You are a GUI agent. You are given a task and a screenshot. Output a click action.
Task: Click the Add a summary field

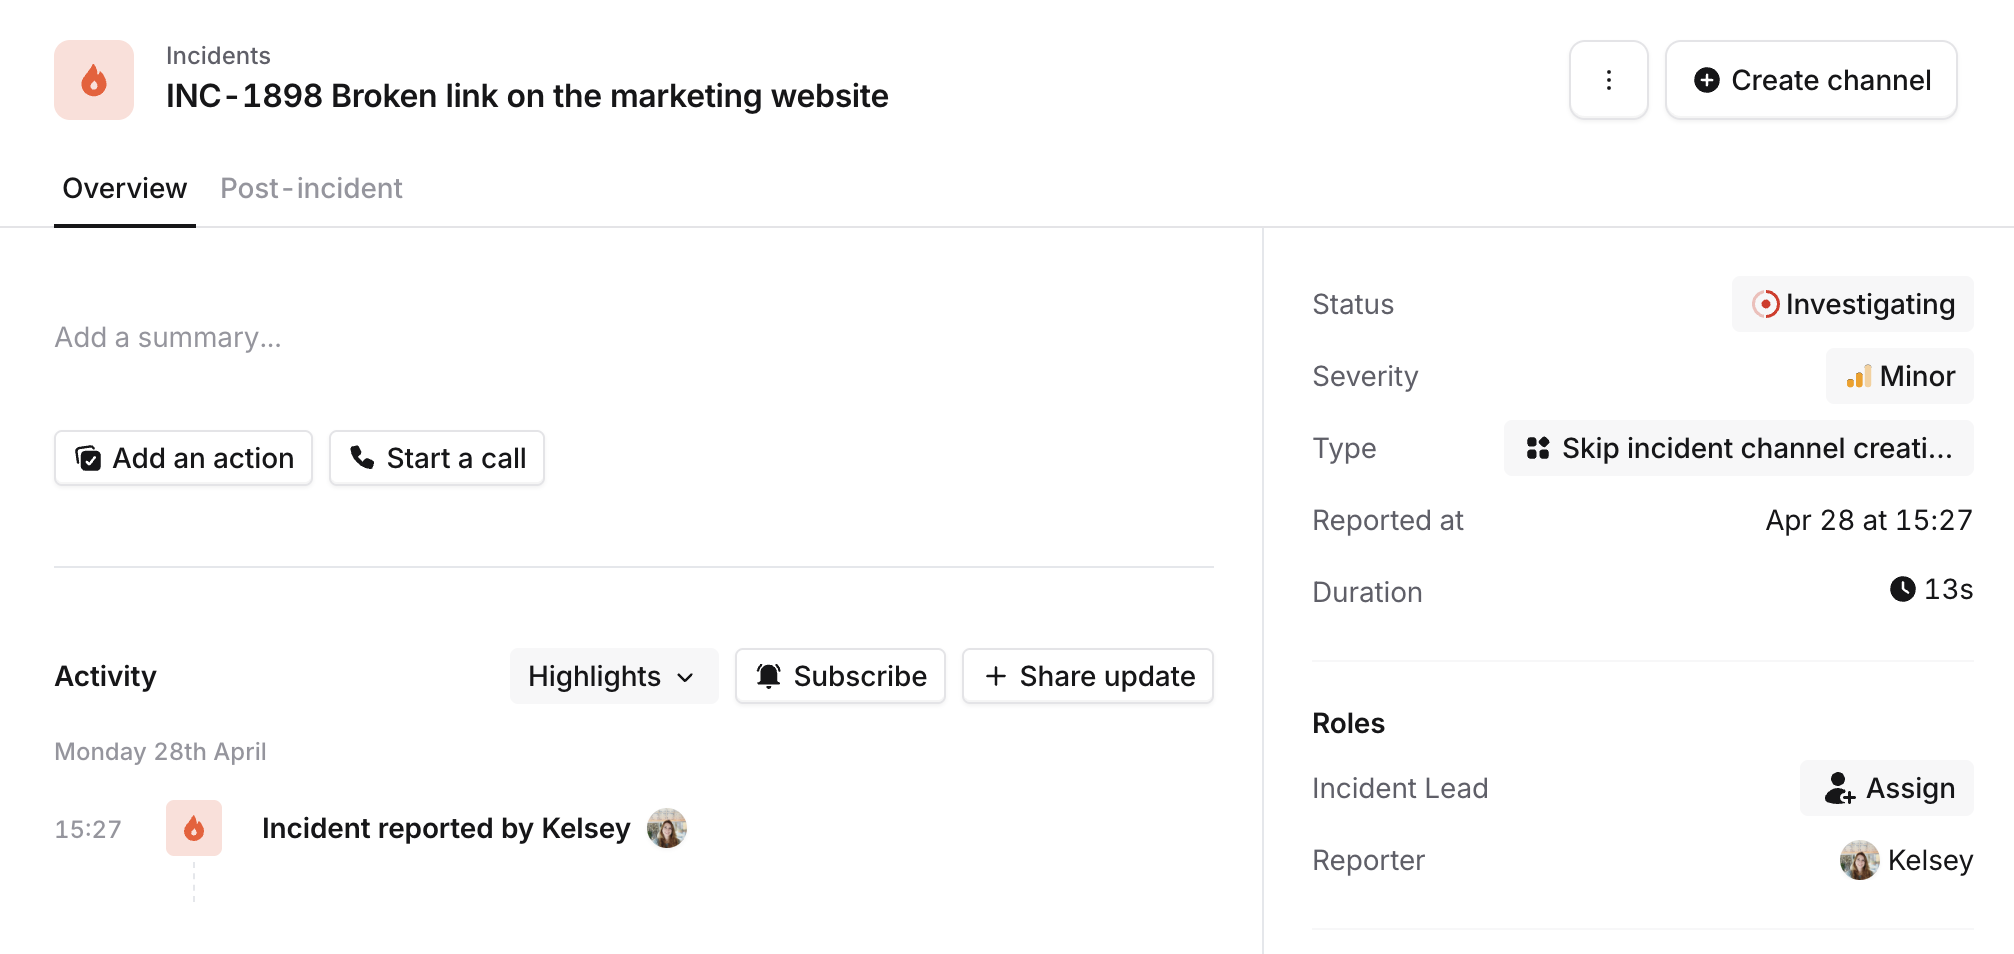coord(168,338)
